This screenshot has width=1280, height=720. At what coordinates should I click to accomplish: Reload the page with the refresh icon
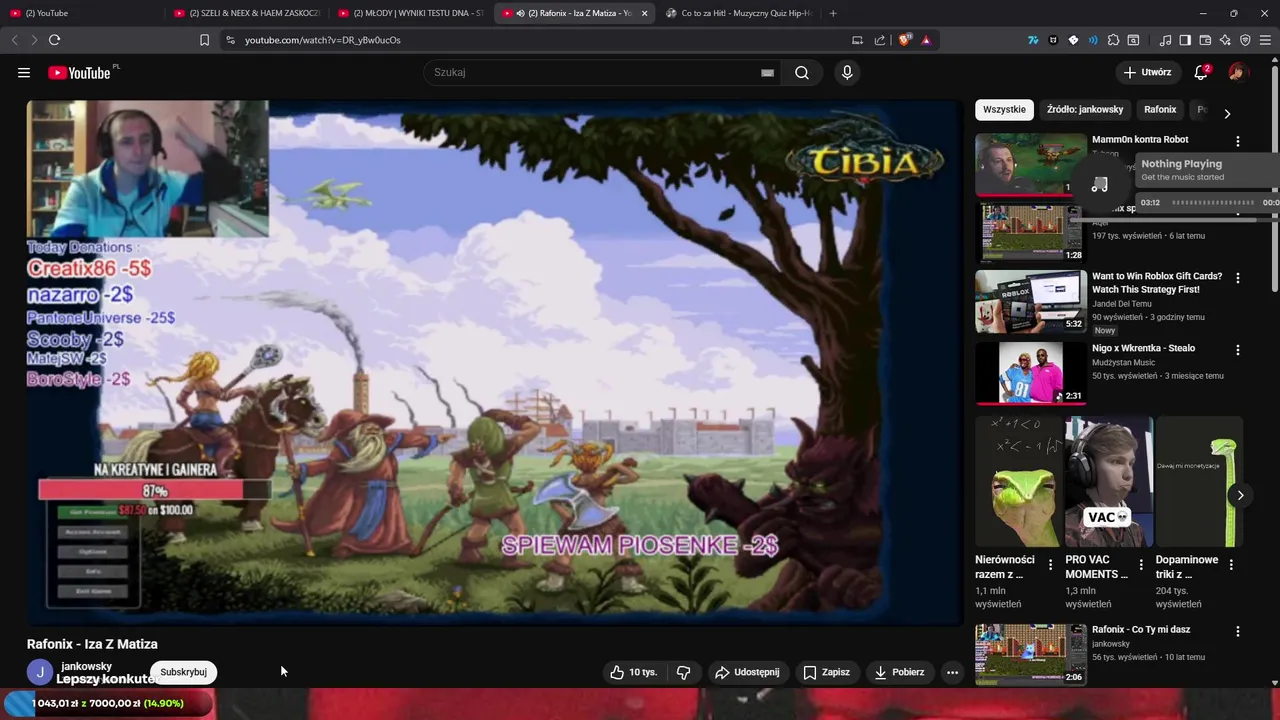click(54, 40)
